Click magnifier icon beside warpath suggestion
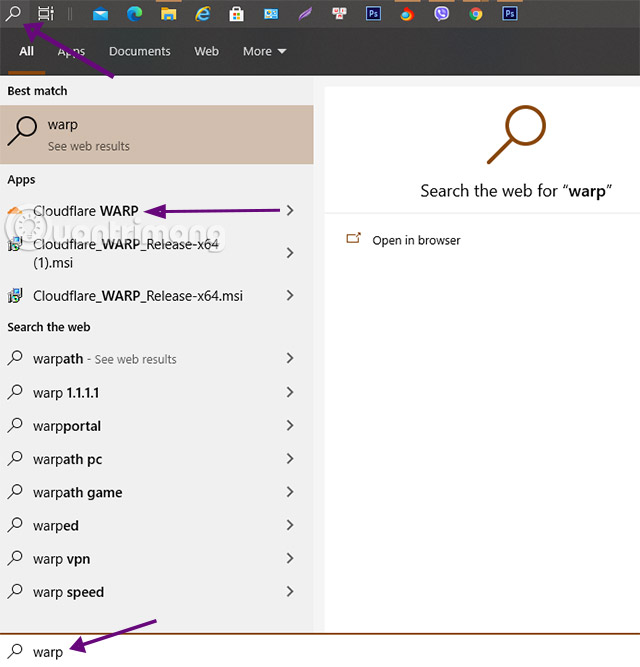 pos(15,358)
